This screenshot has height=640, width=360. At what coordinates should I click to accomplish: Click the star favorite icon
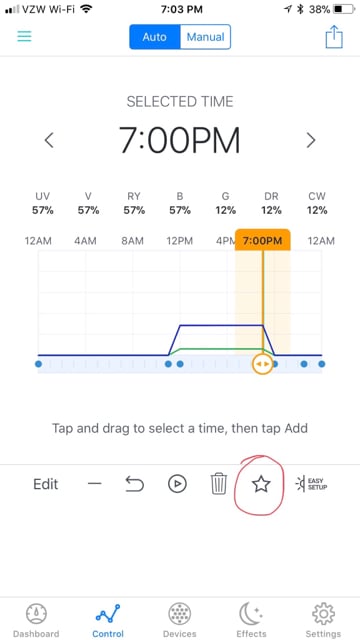261,484
